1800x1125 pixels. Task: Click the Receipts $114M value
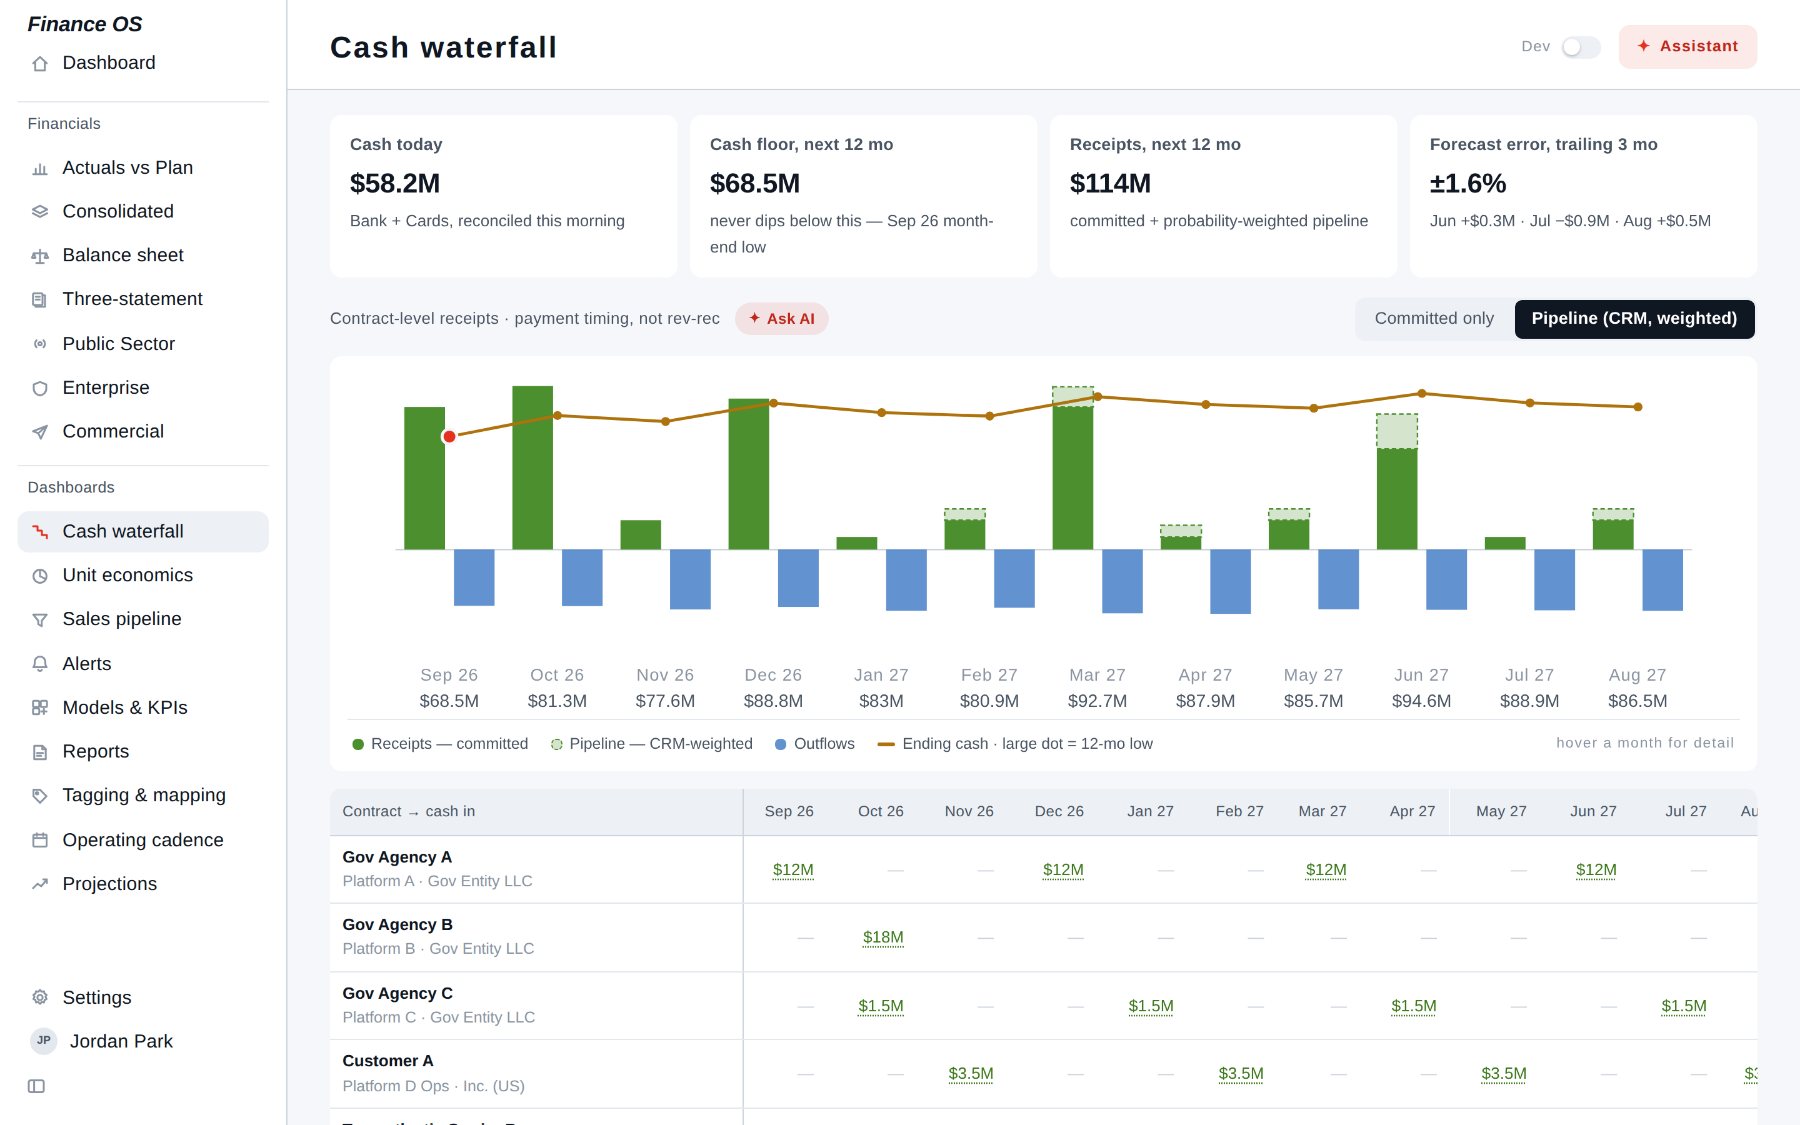coord(1110,184)
